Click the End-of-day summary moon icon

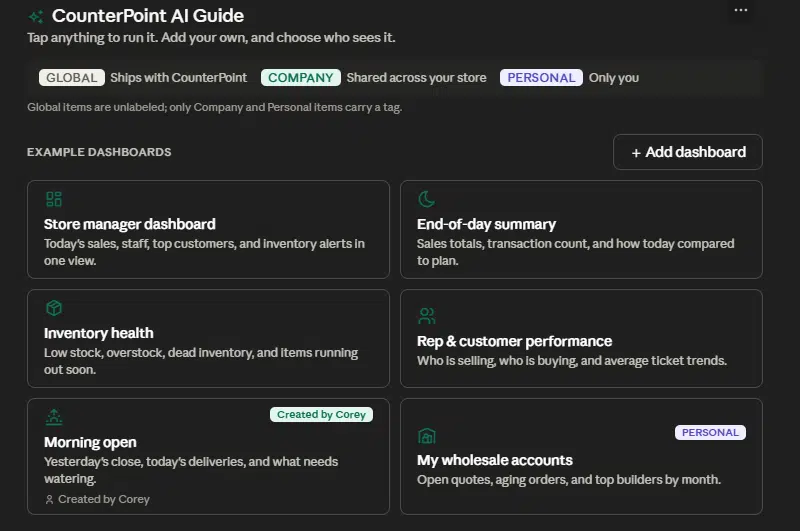[427, 199]
